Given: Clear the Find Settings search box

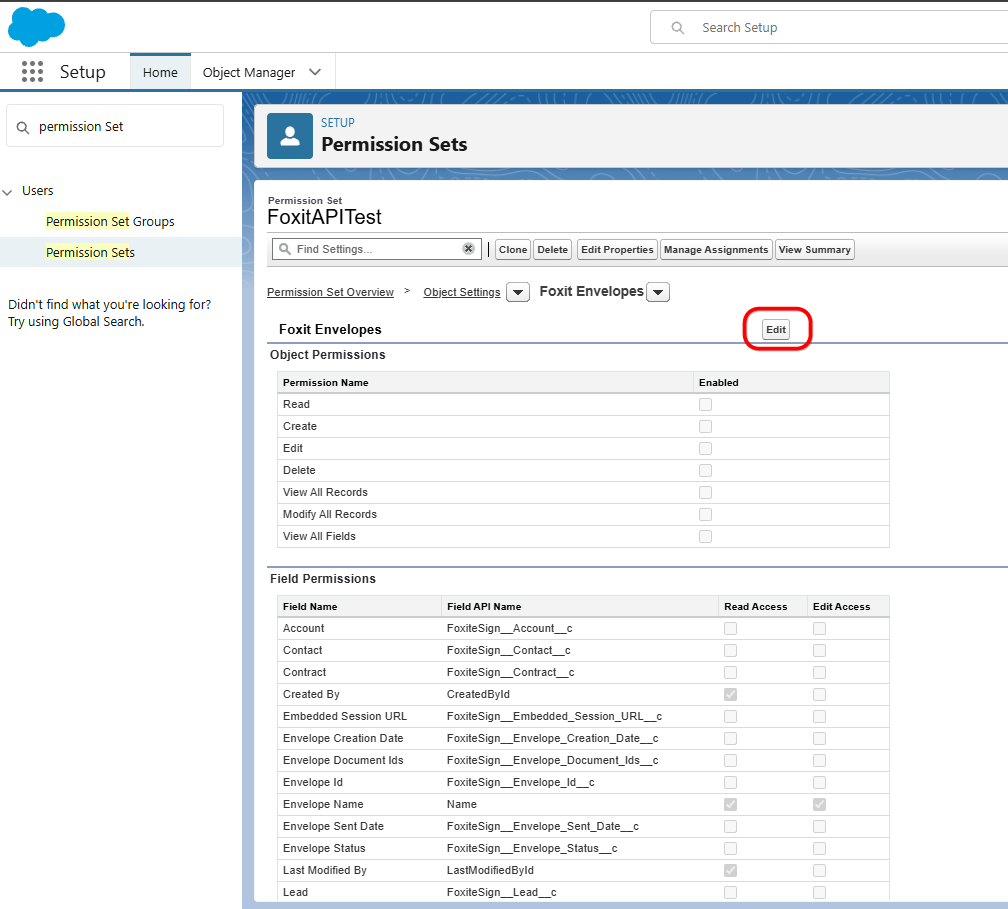Looking at the screenshot, I should click(468, 249).
